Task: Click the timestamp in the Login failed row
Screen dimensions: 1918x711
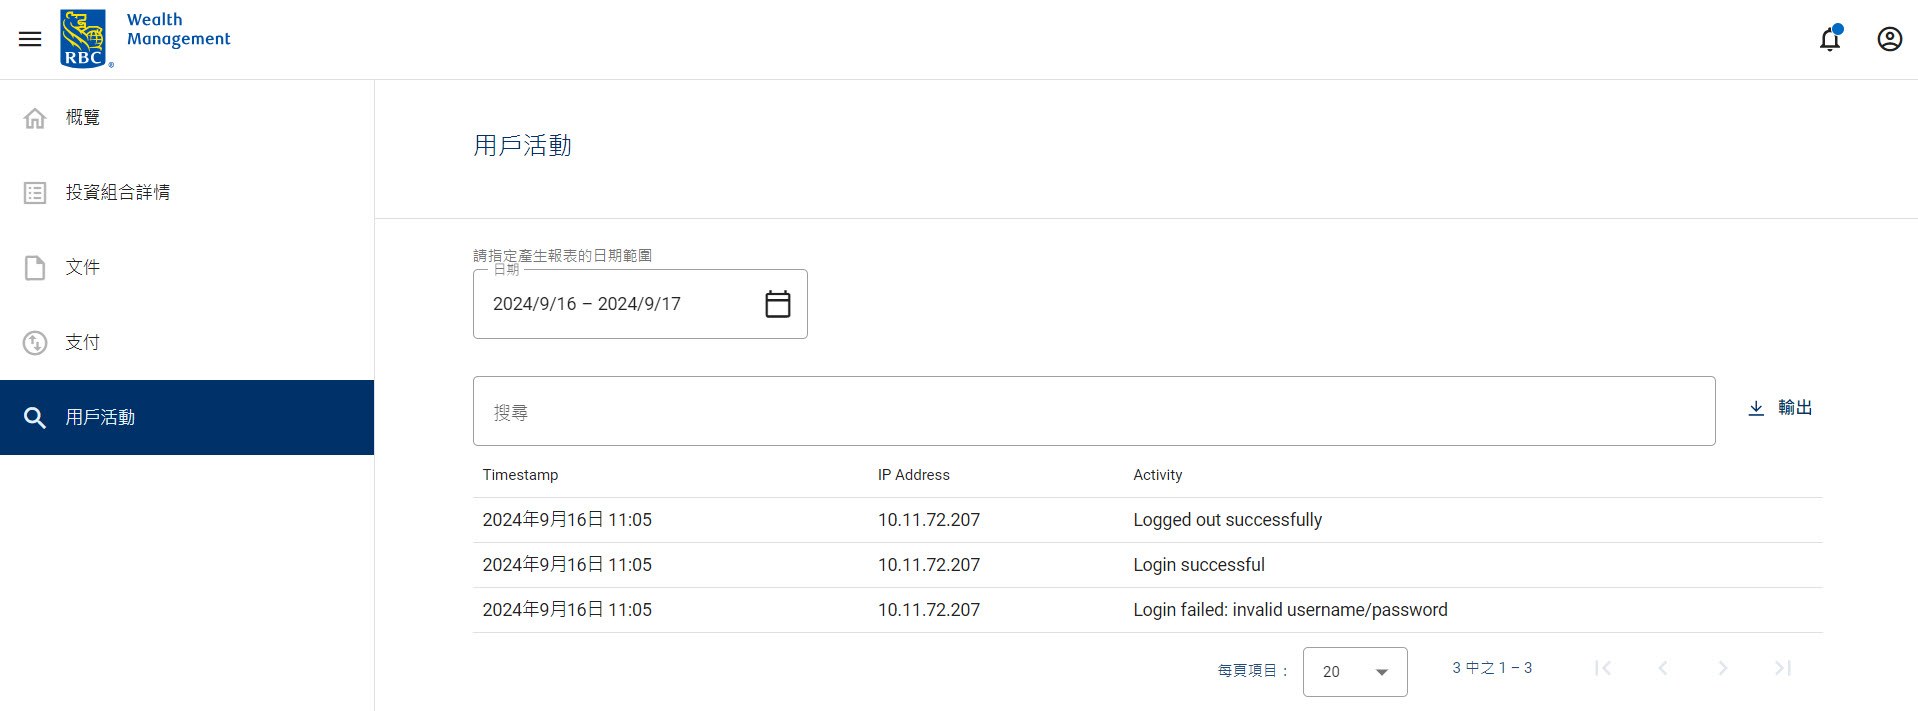Action: pyautogui.click(x=567, y=610)
